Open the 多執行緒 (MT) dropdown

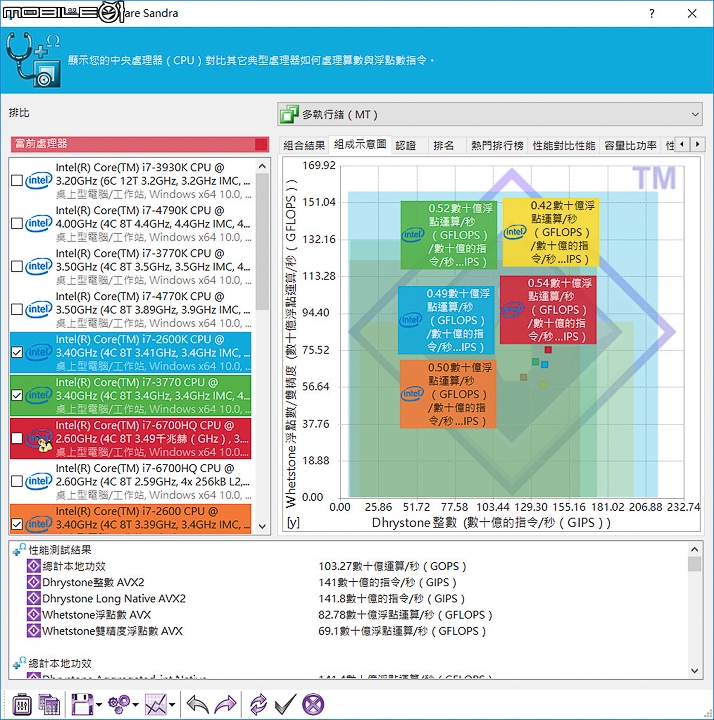coord(489,114)
